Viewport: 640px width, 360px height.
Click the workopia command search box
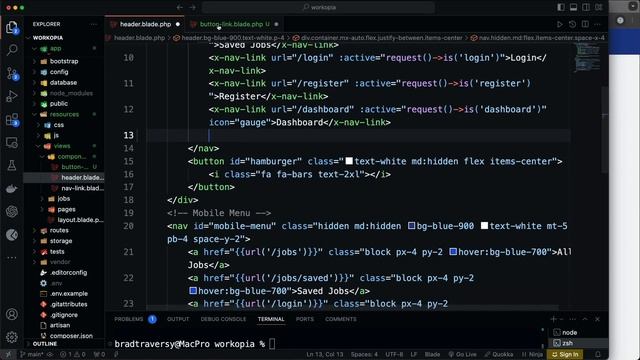point(318,7)
